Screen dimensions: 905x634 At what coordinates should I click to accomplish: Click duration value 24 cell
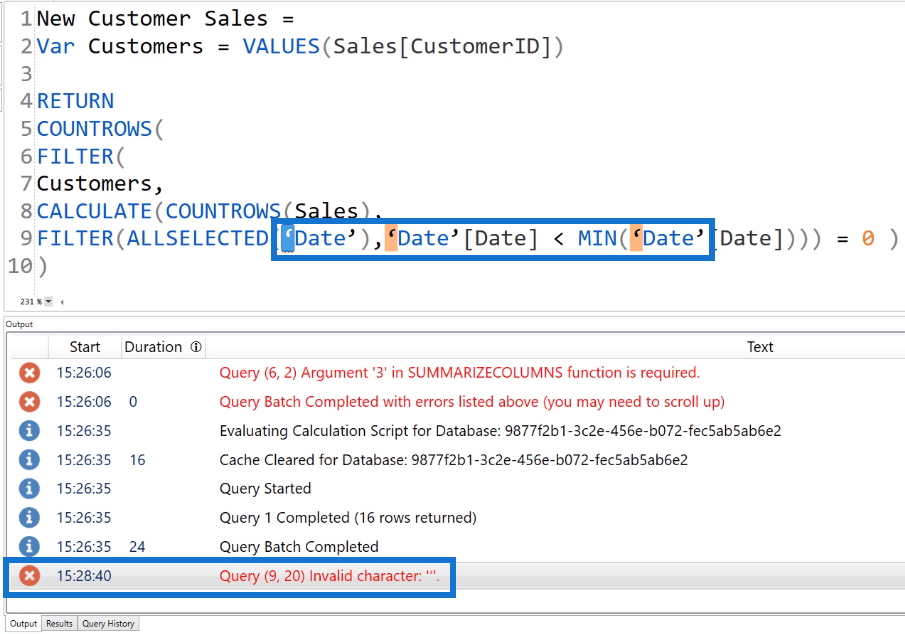pyautogui.click(x=137, y=546)
